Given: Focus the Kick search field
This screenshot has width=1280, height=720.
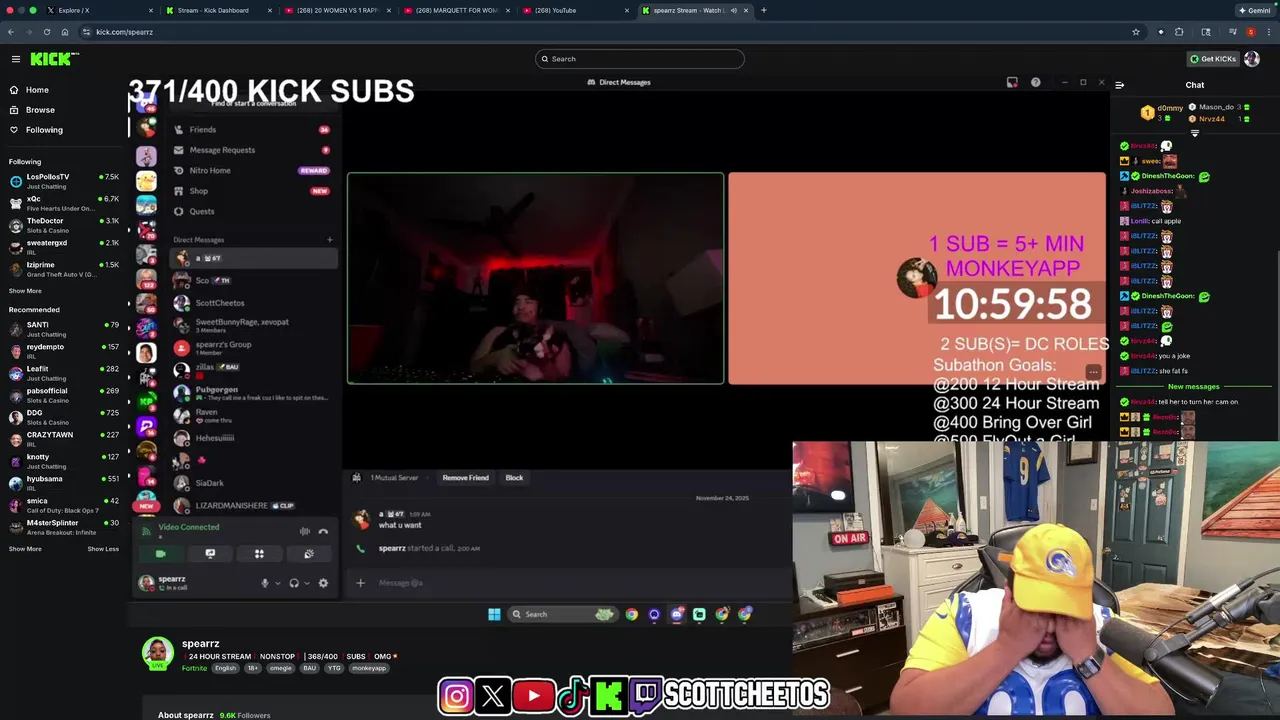Looking at the screenshot, I should (640, 59).
